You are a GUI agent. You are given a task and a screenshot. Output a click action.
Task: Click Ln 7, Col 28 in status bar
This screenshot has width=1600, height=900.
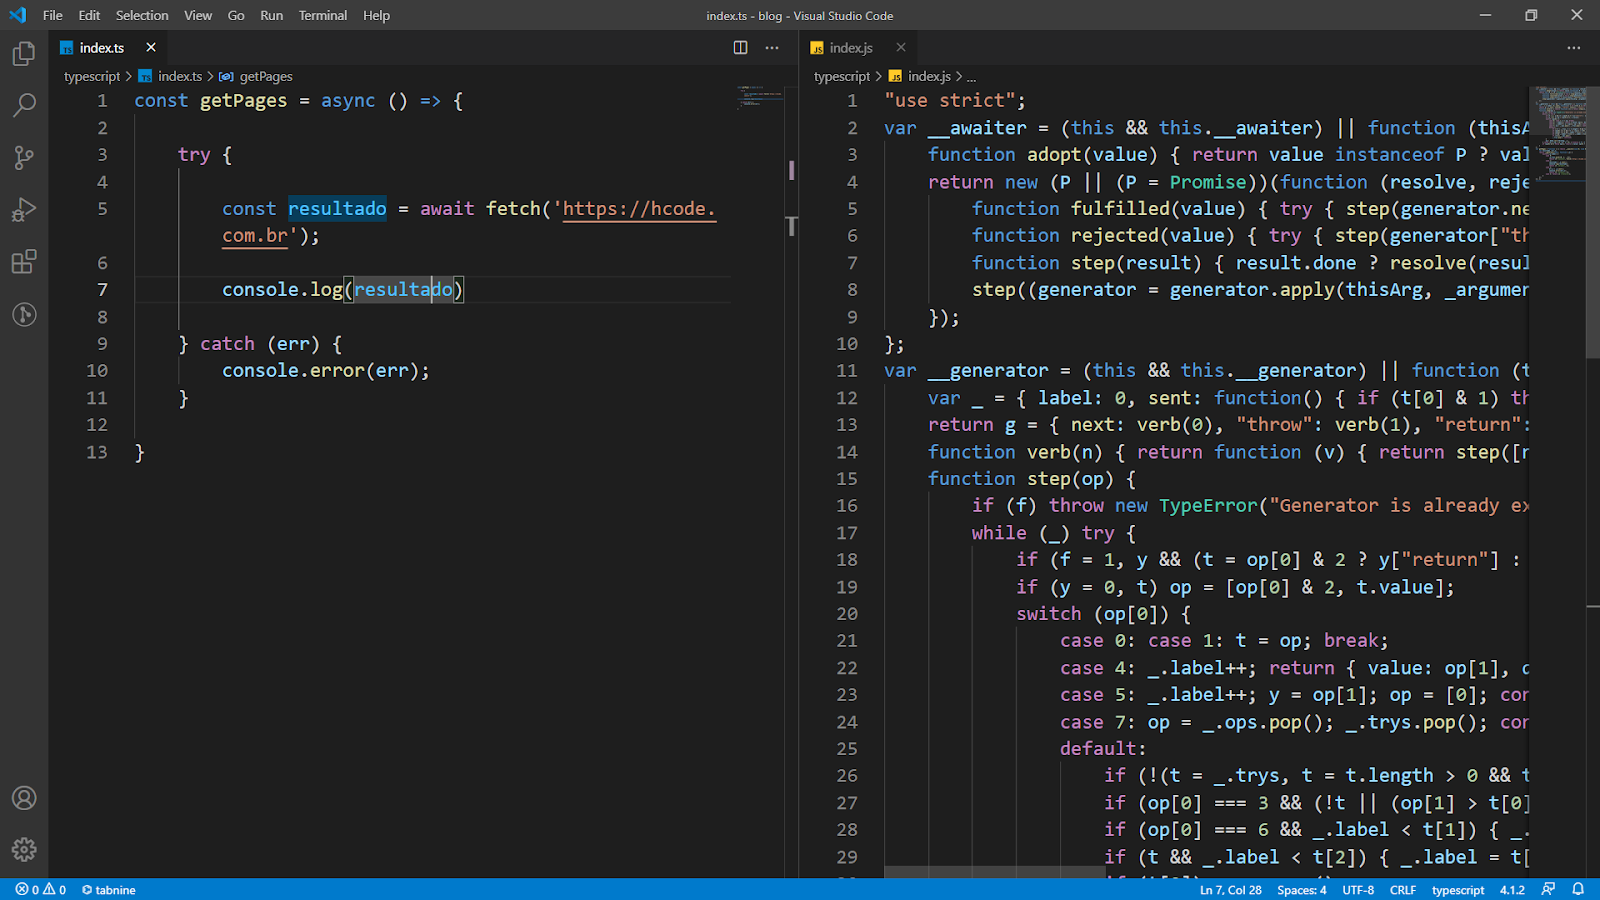1230,889
